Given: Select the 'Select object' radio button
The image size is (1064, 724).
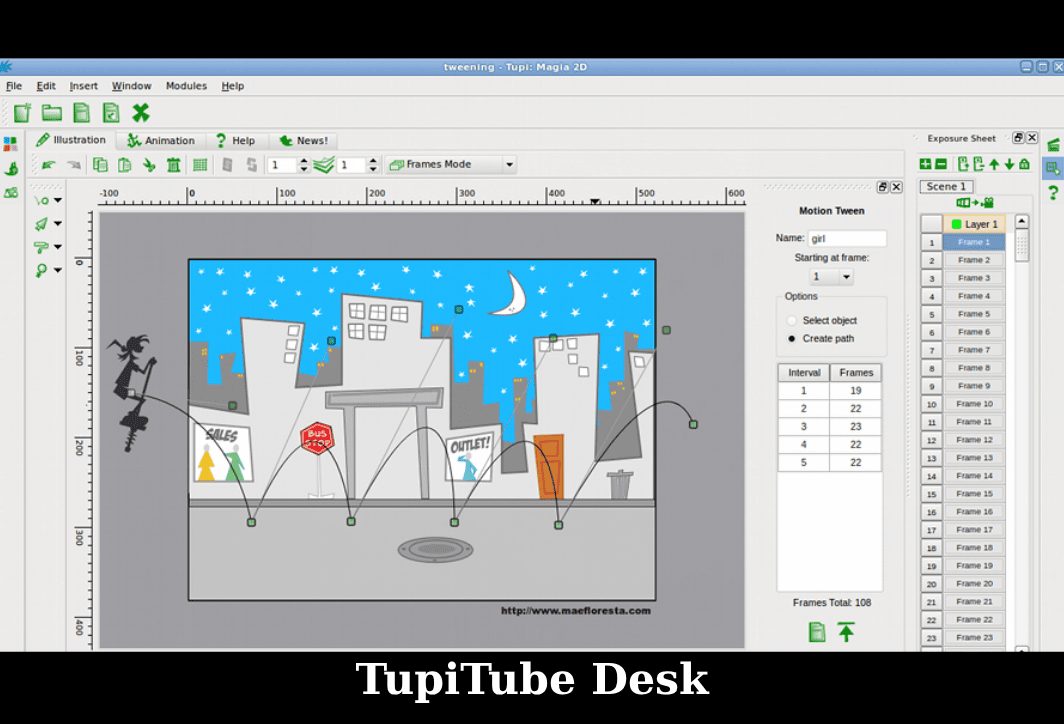Looking at the screenshot, I should (x=792, y=321).
